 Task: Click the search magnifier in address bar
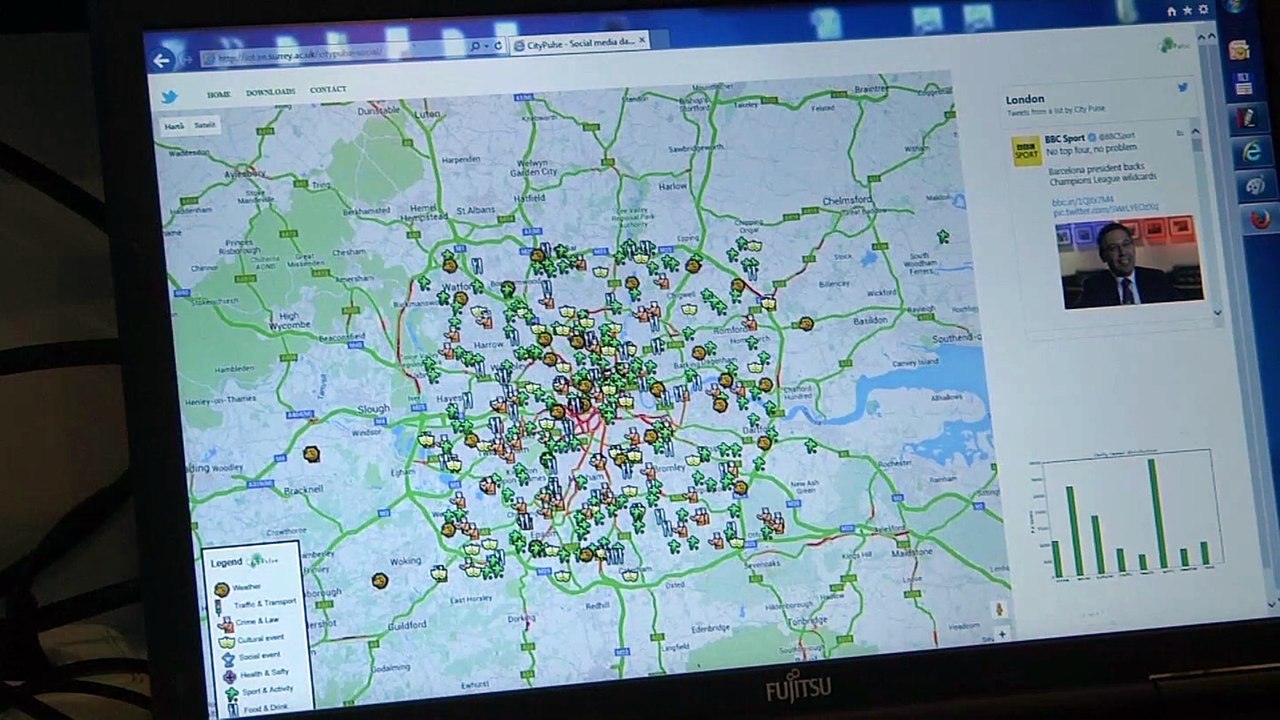coord(474,46)
